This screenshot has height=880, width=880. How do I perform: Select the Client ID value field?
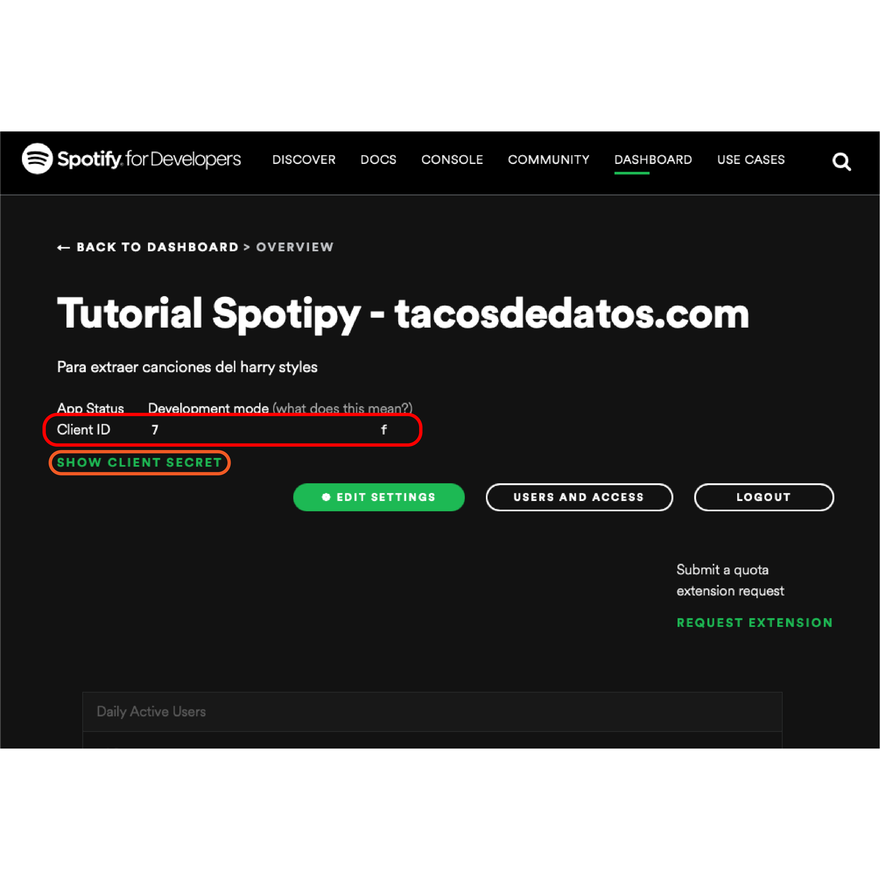269,430
